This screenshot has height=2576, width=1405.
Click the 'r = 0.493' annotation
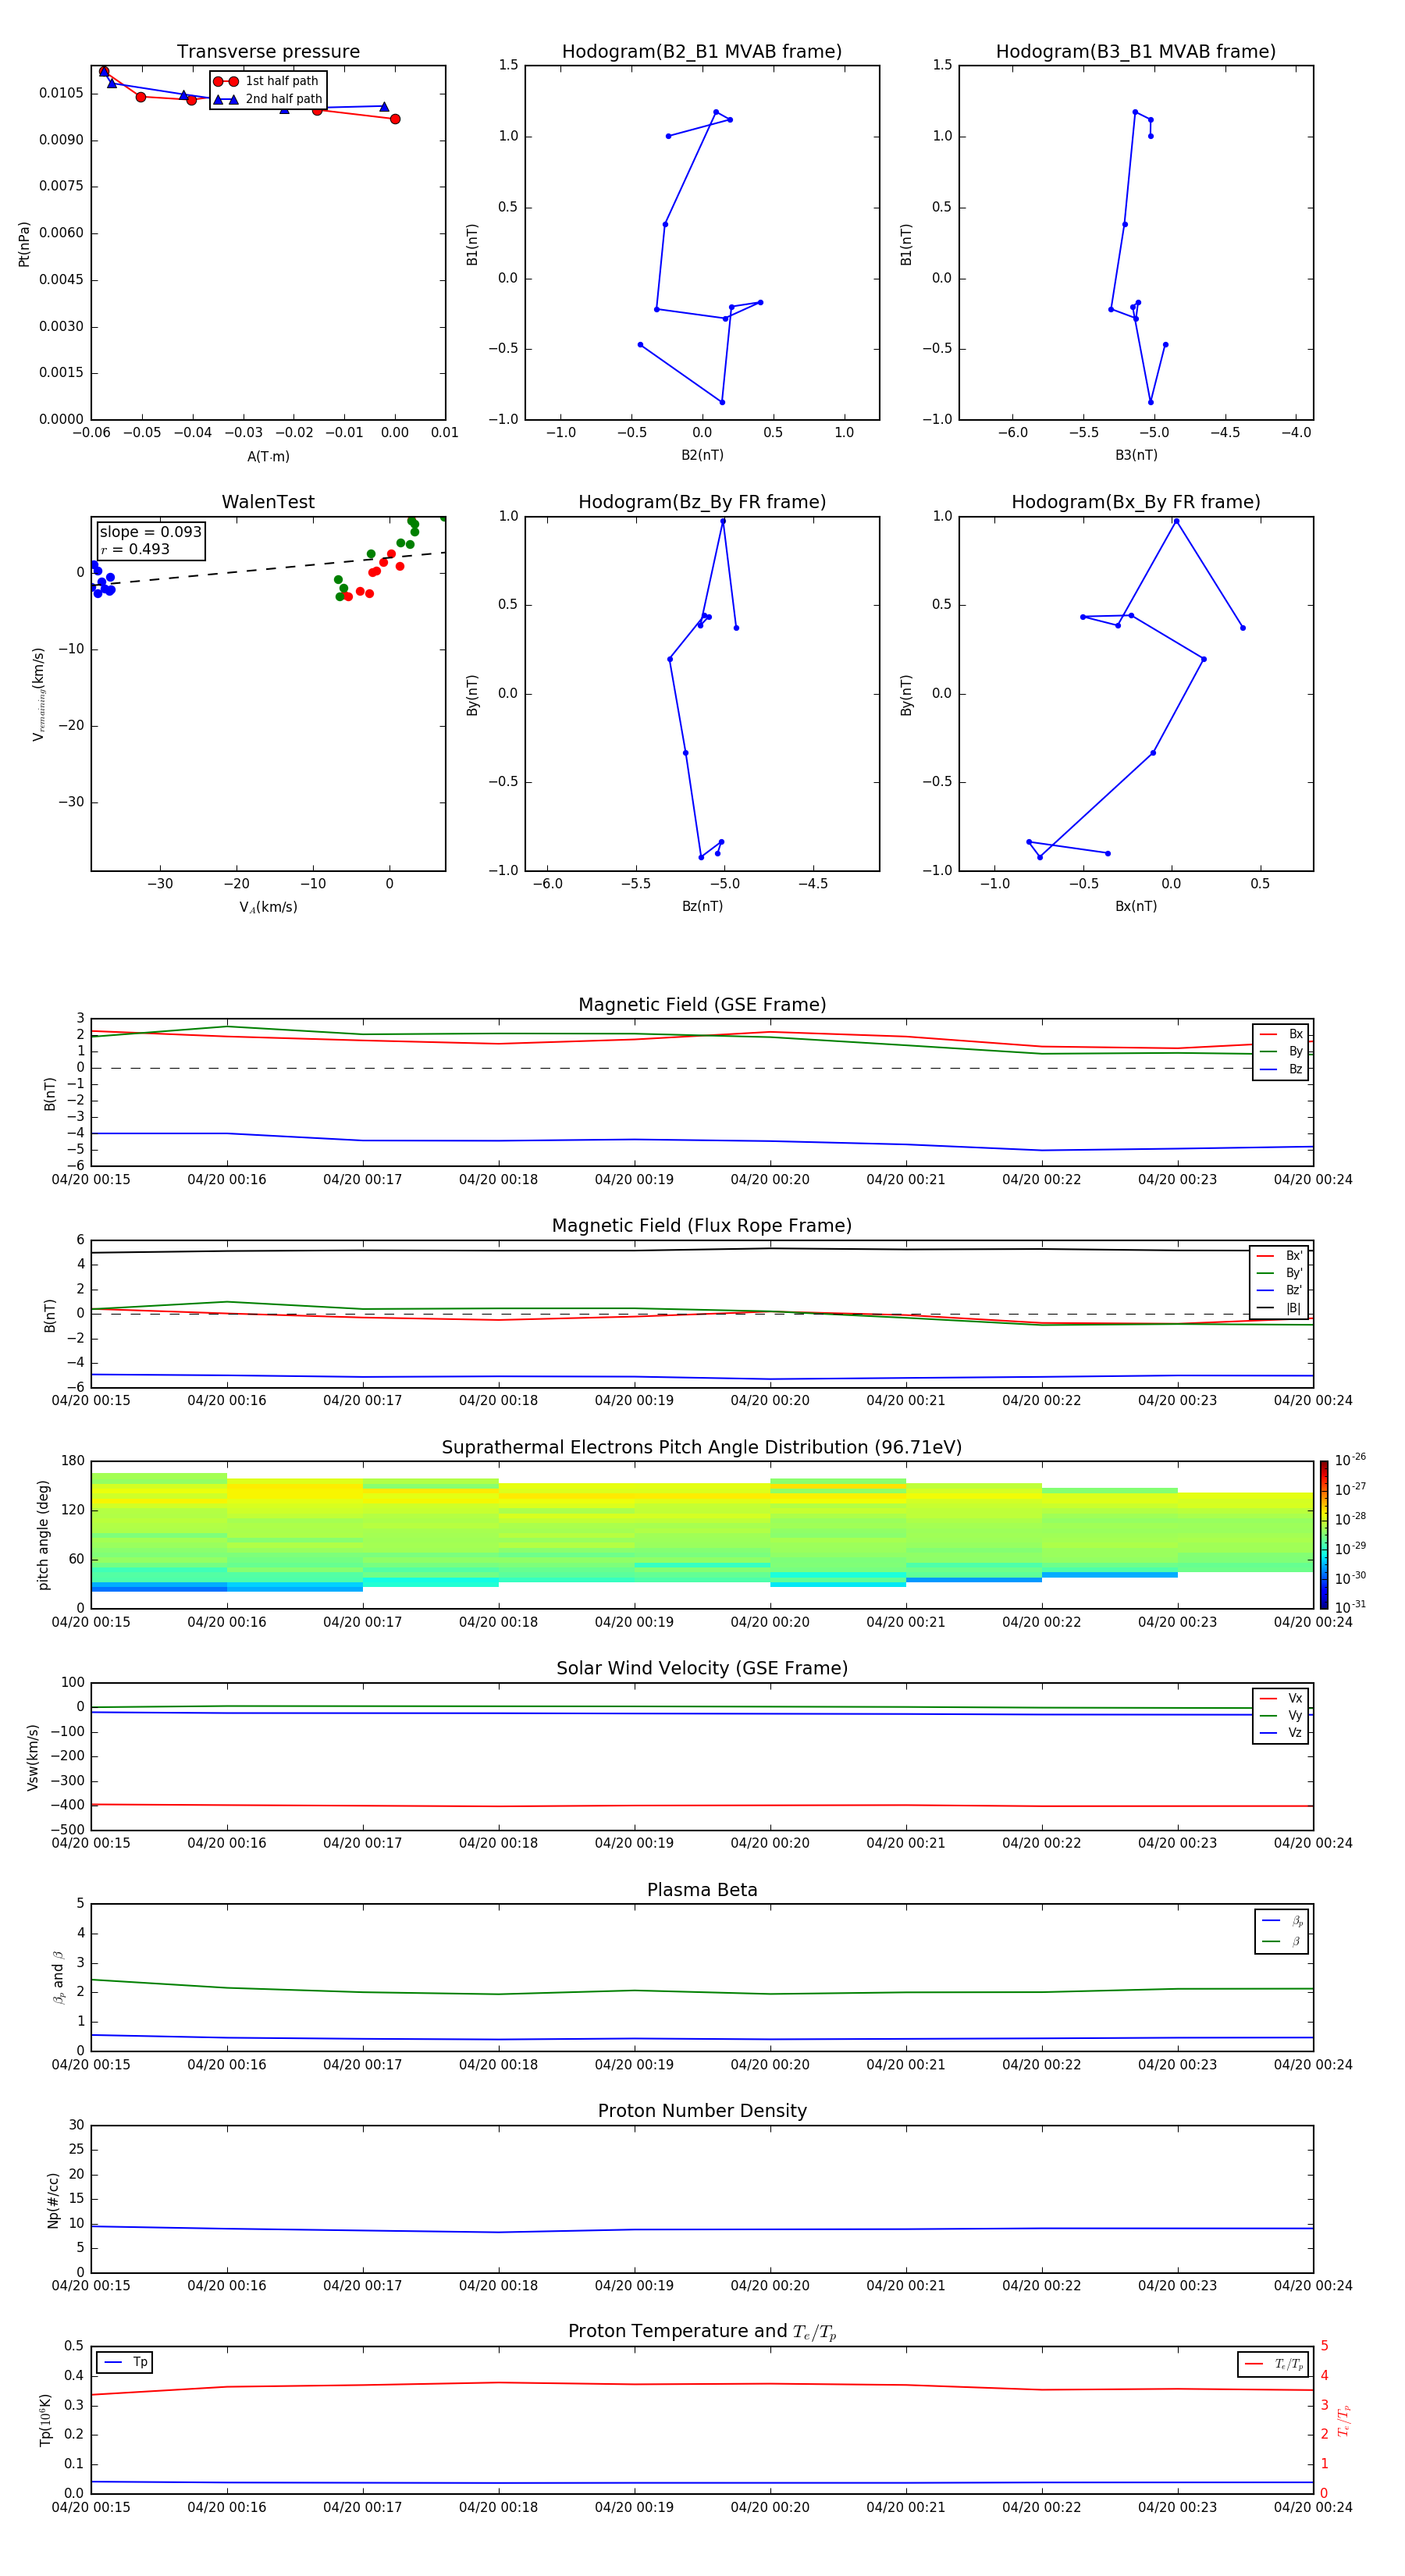coord(135,549)
